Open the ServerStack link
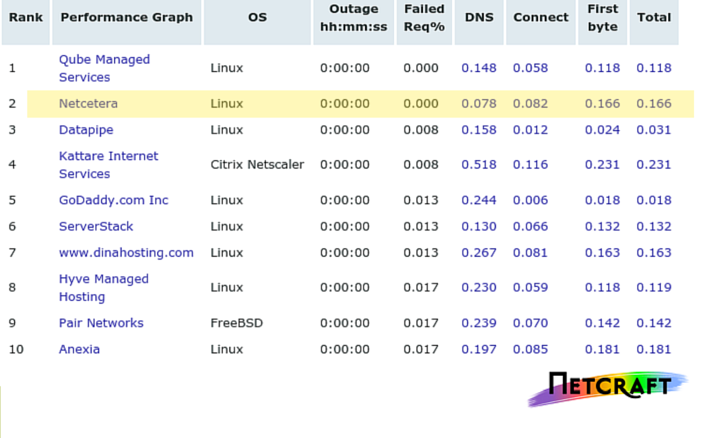Viewport: 720px width, 438px height. [96, 226]
